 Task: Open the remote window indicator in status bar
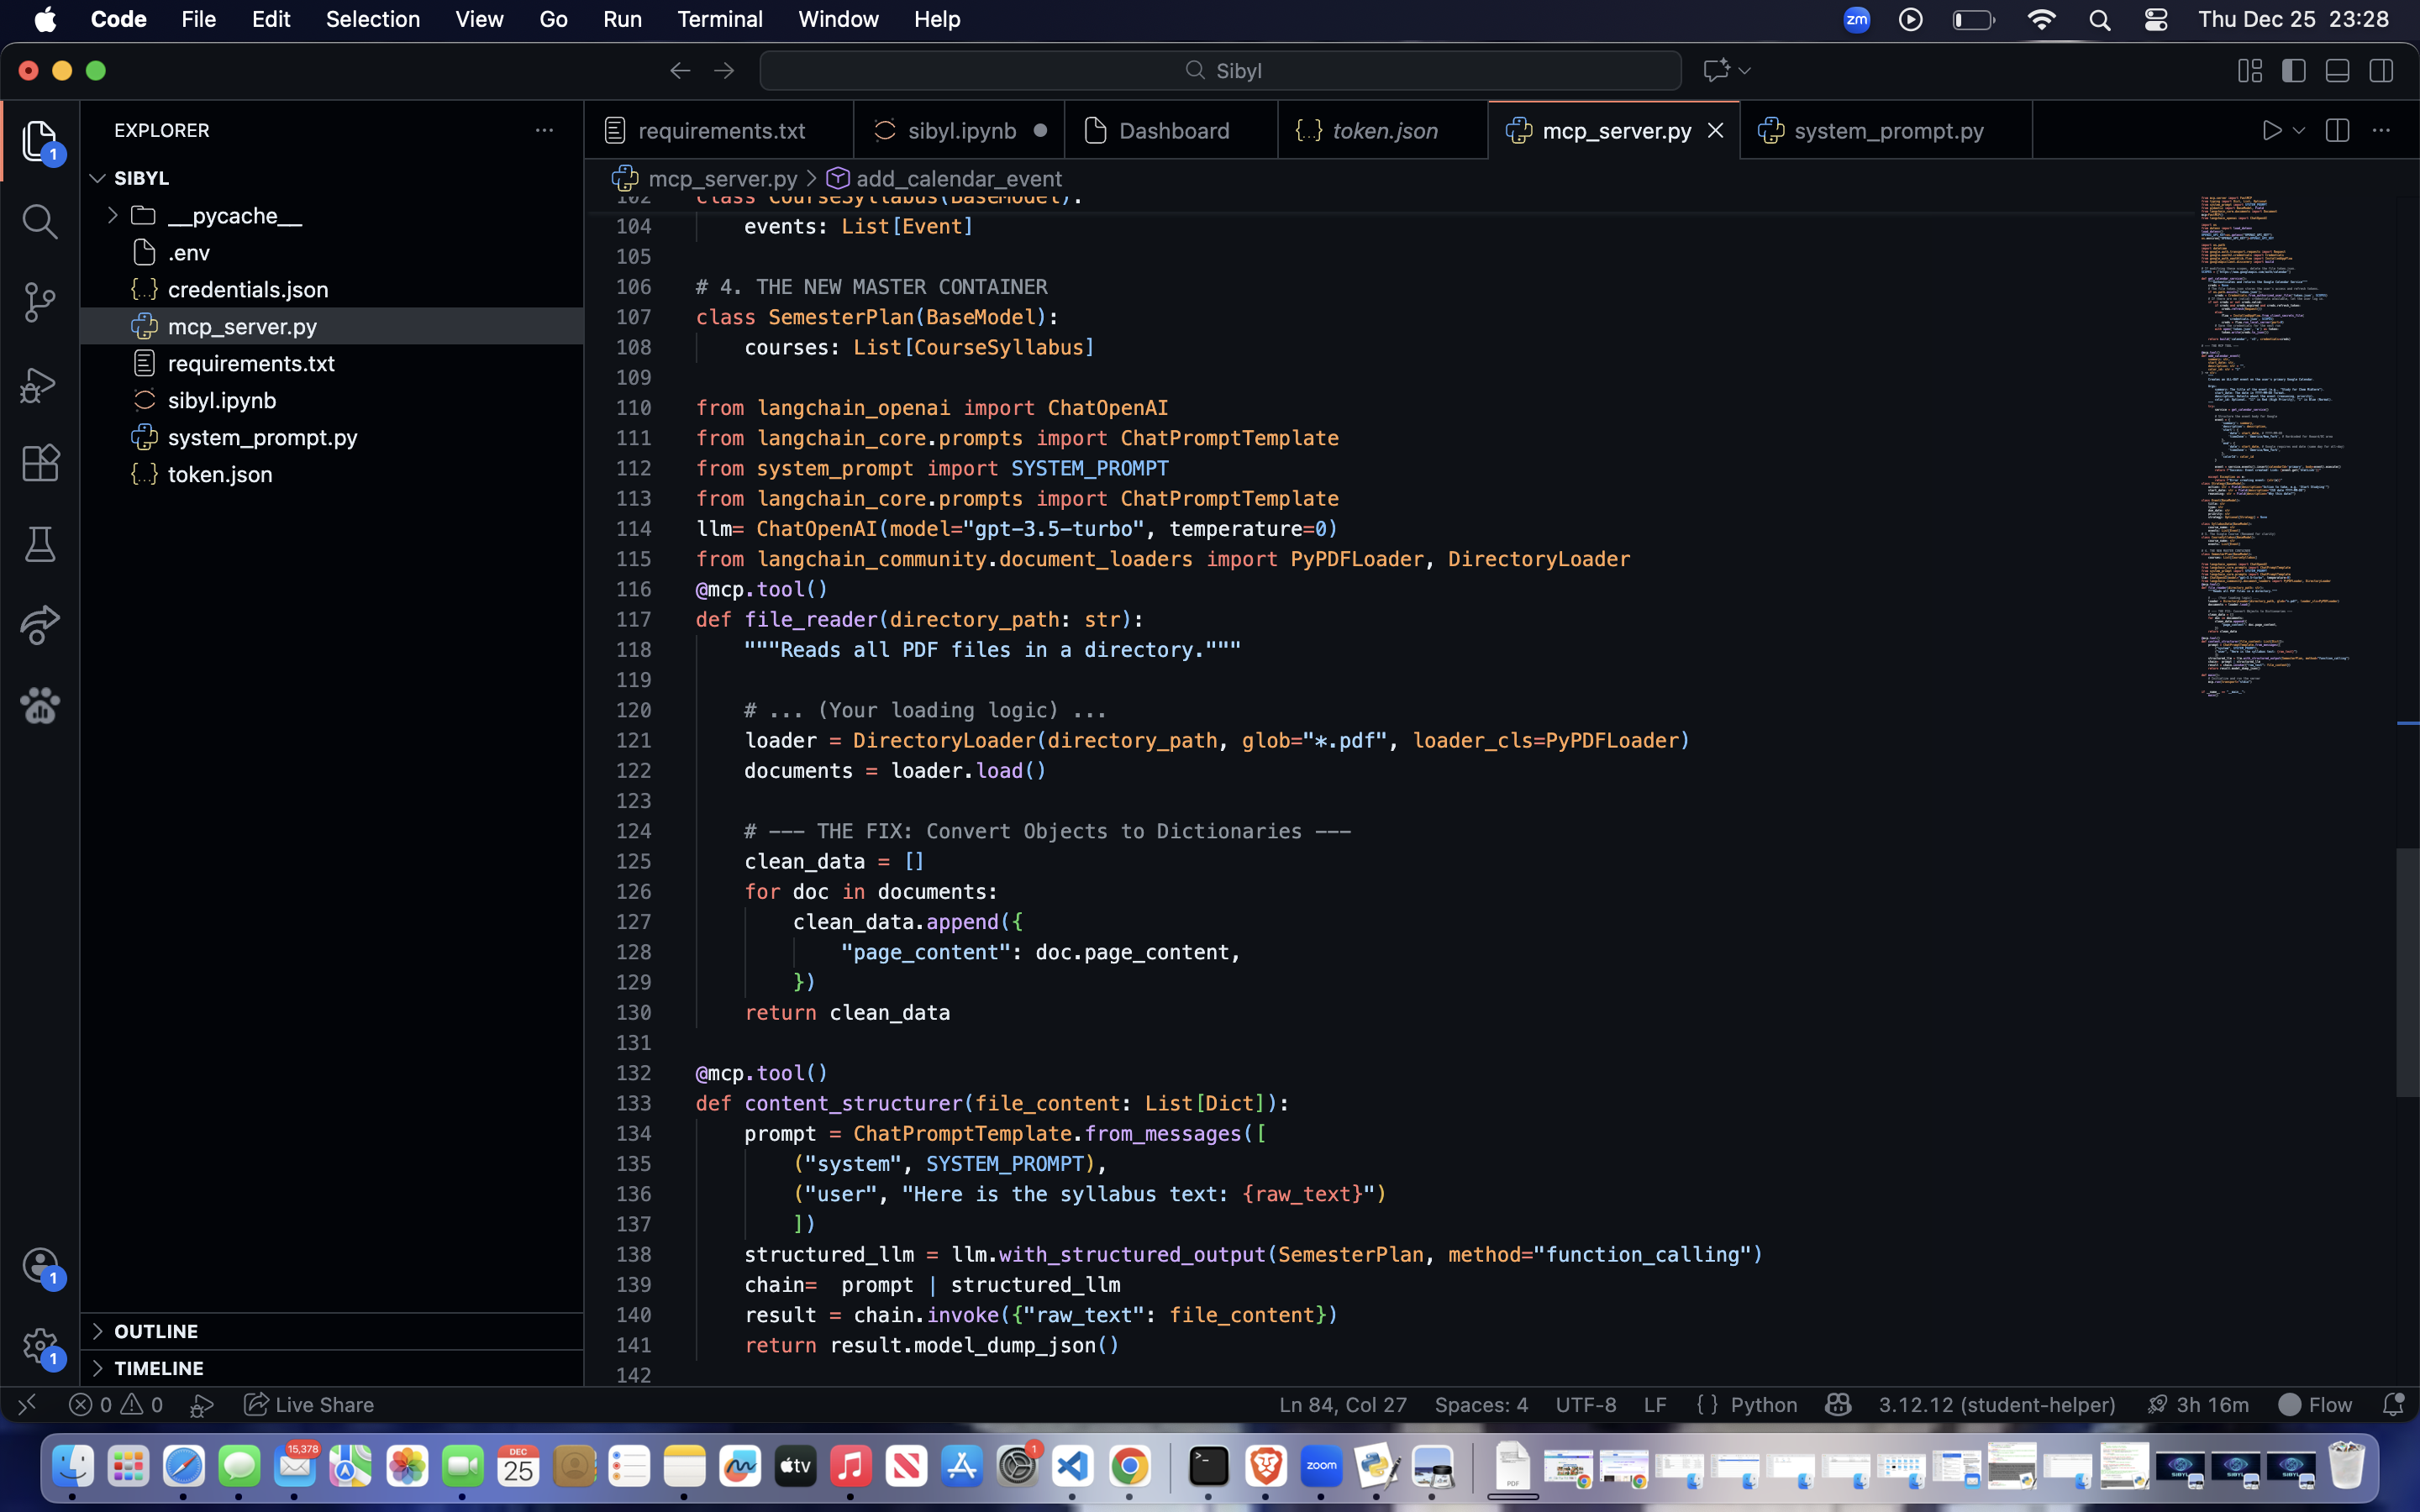pyautogui.click(x=27, y=1404)
